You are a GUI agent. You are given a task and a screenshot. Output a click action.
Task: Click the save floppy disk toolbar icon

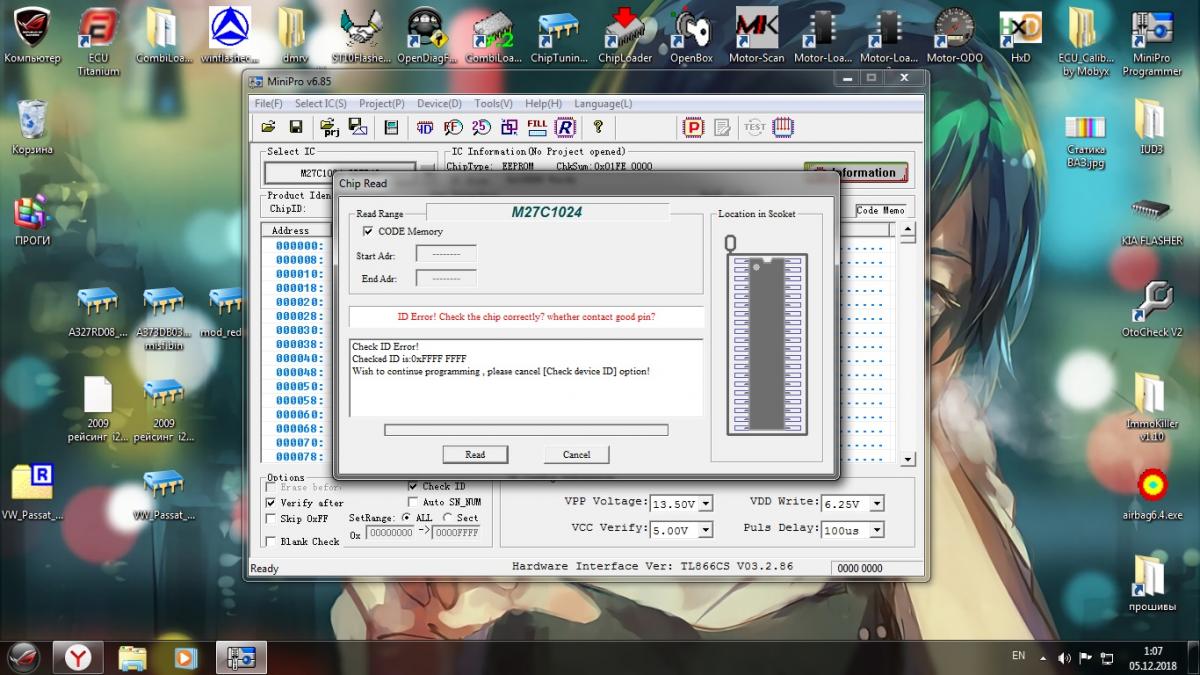pyautogui.click(x=296, y=127)
